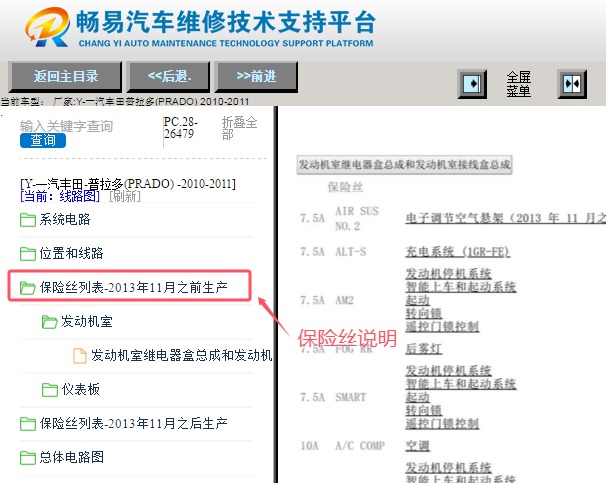Expand the 仪表板 subfolder
Image resolution: width=606 pixels, height=483 pixels.
coord(80,389)
